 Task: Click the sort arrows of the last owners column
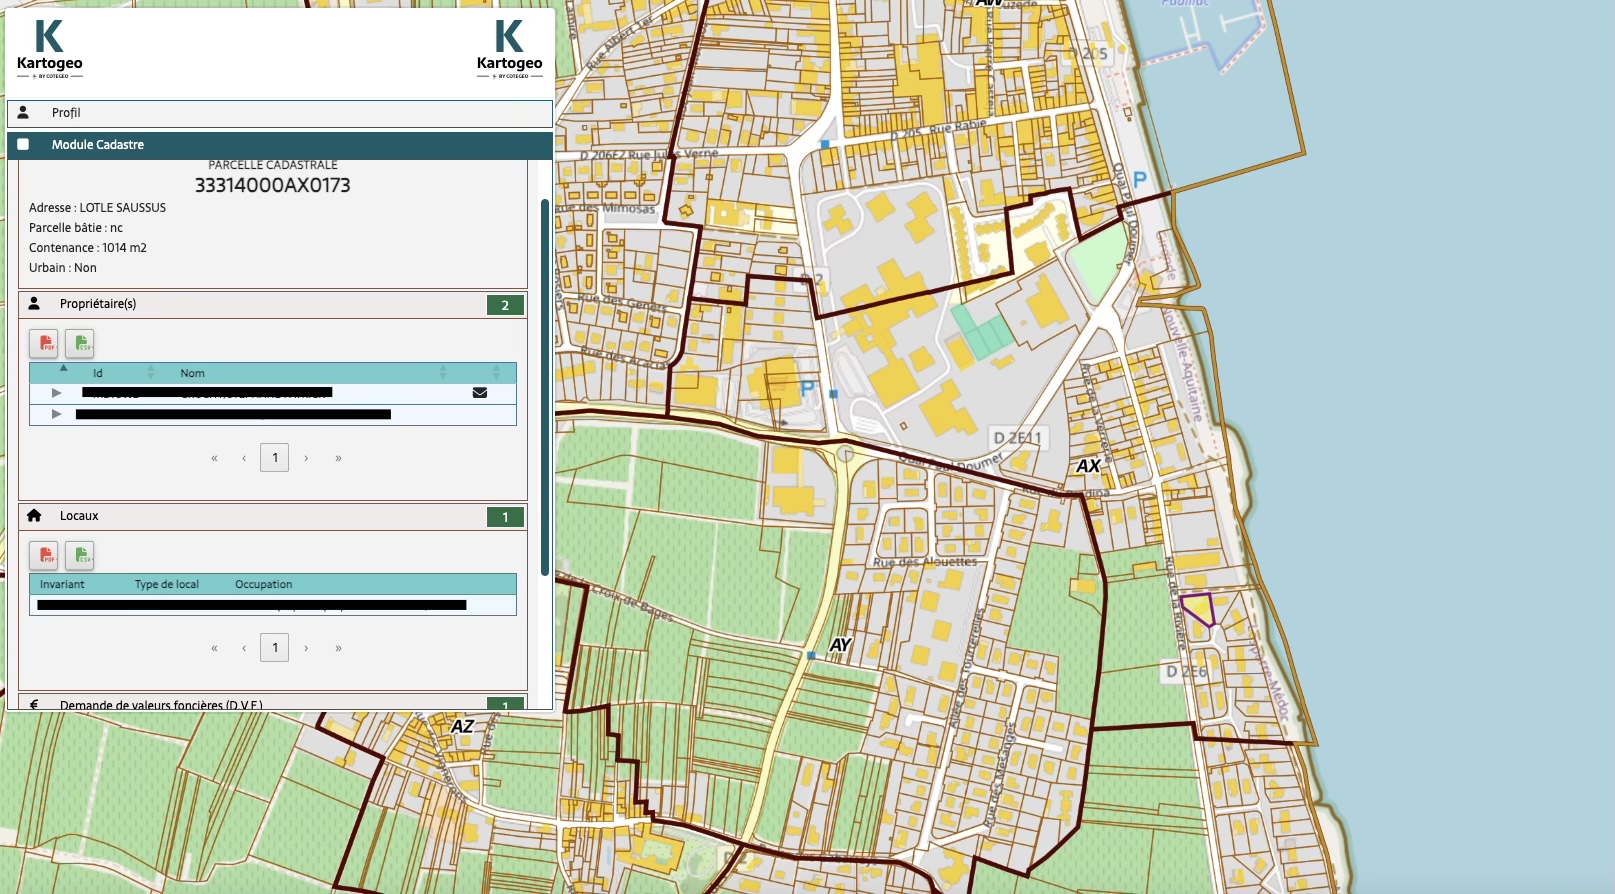tap(496, 372)
